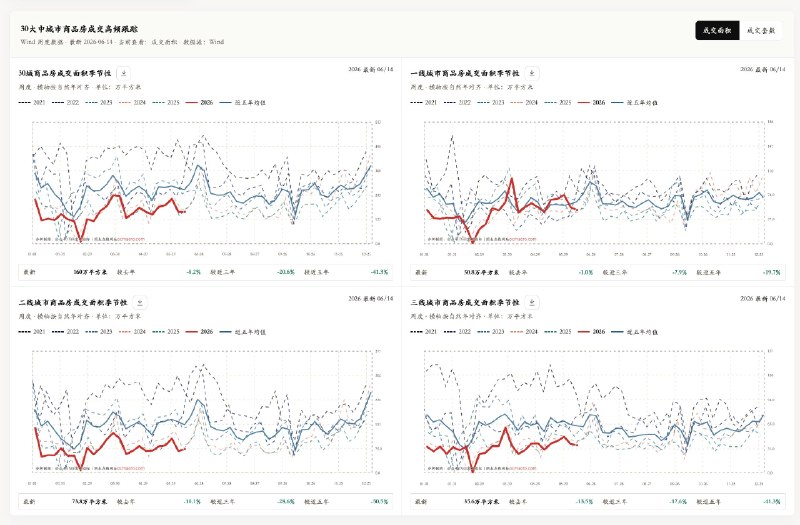Switch to the 成交套数 tab
Image resolution: width=800 pixels, height=525 pixels.
pyautogui.click(x=760, y=31)
